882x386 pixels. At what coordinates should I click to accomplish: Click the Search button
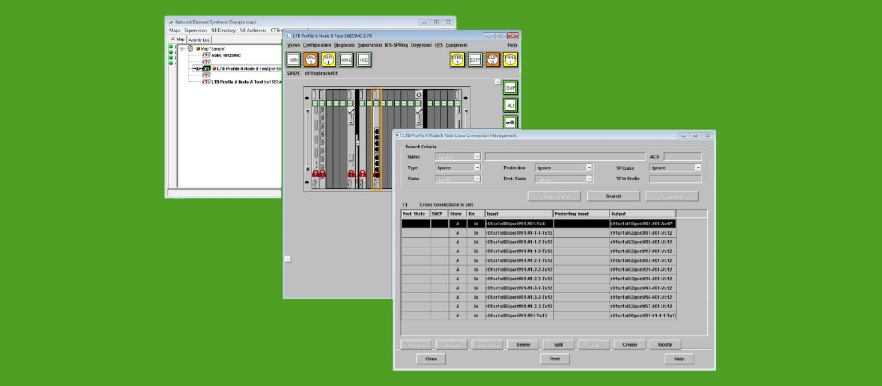coord(613,196)
